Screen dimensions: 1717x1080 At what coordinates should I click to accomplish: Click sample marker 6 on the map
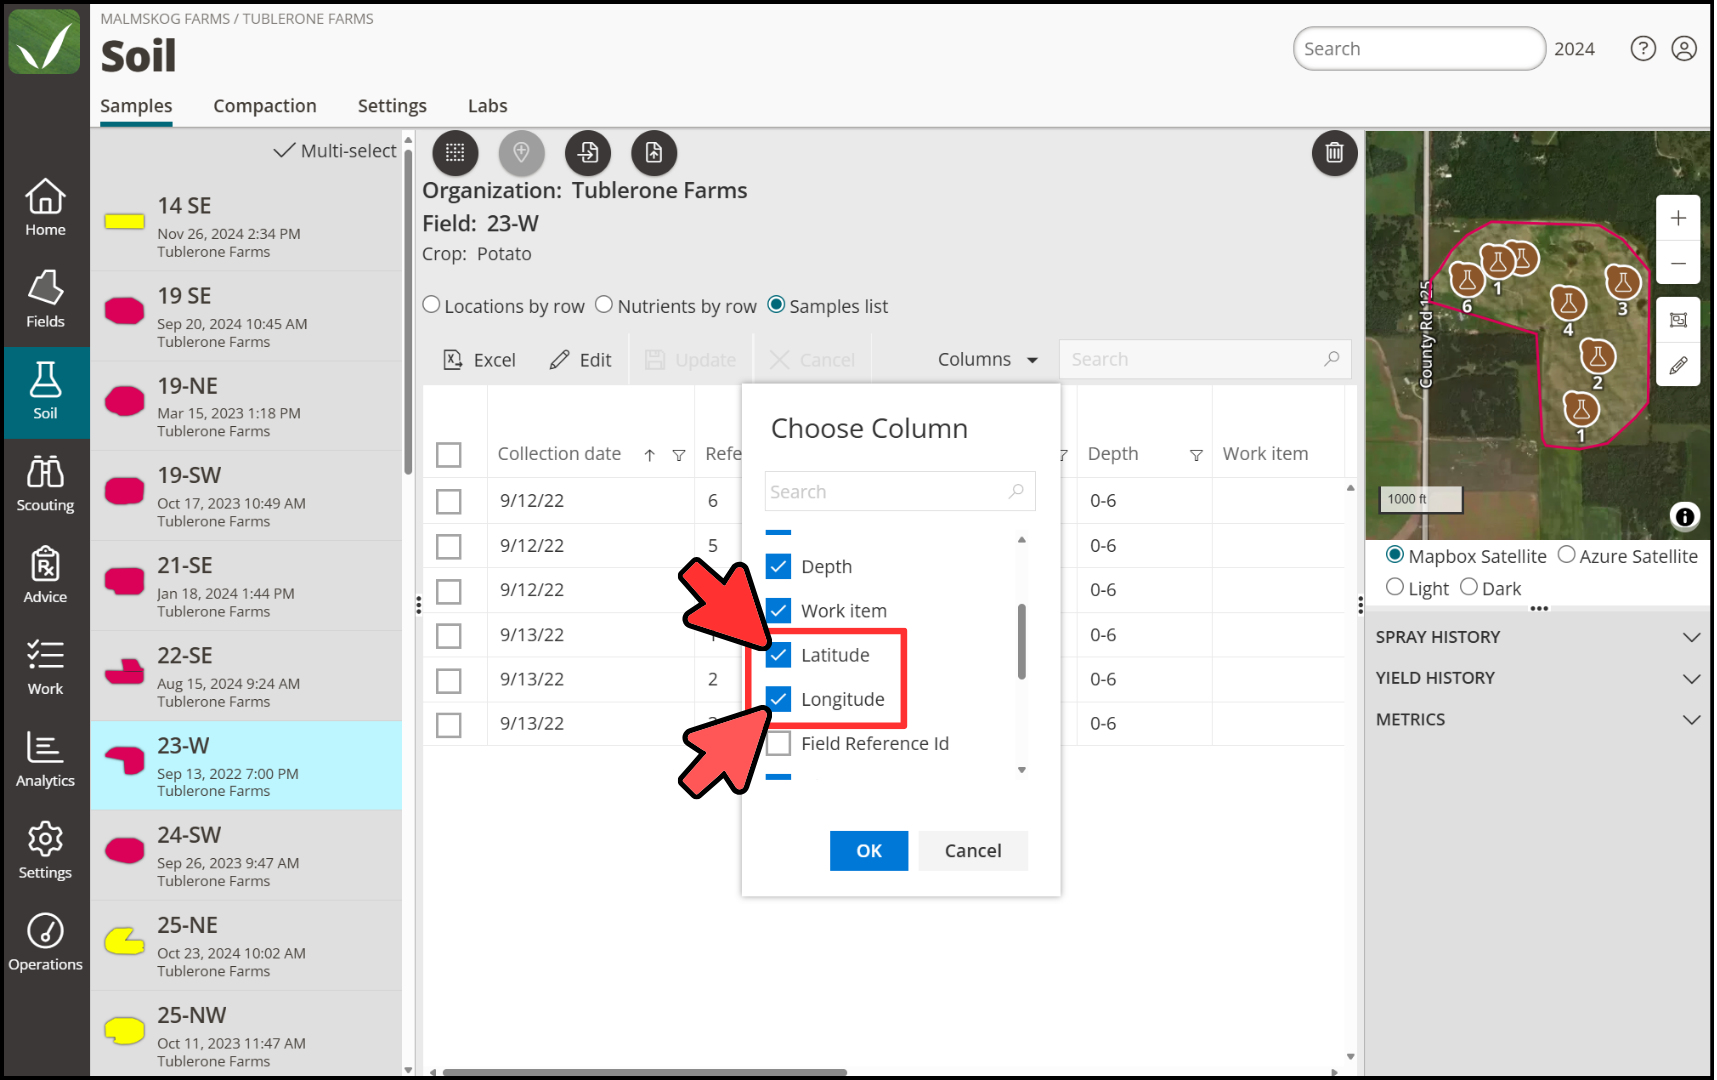[1466, 280]
